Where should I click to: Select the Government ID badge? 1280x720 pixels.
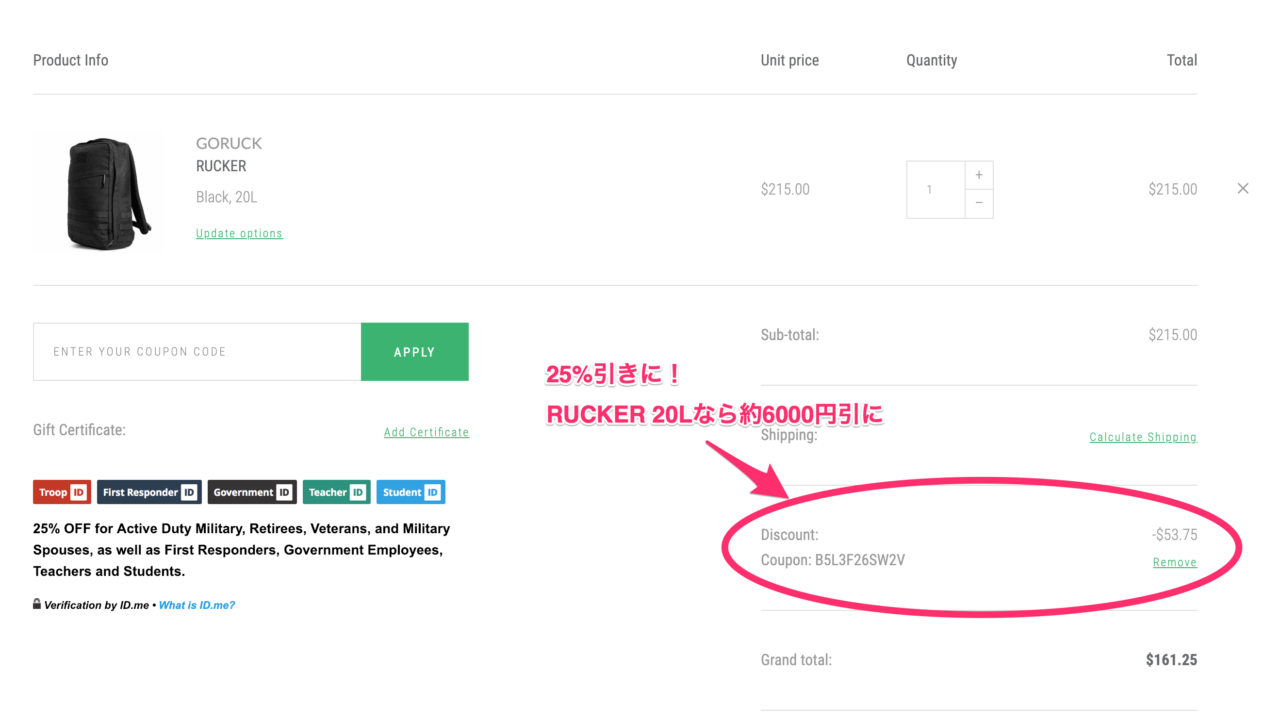pos(252,492)
